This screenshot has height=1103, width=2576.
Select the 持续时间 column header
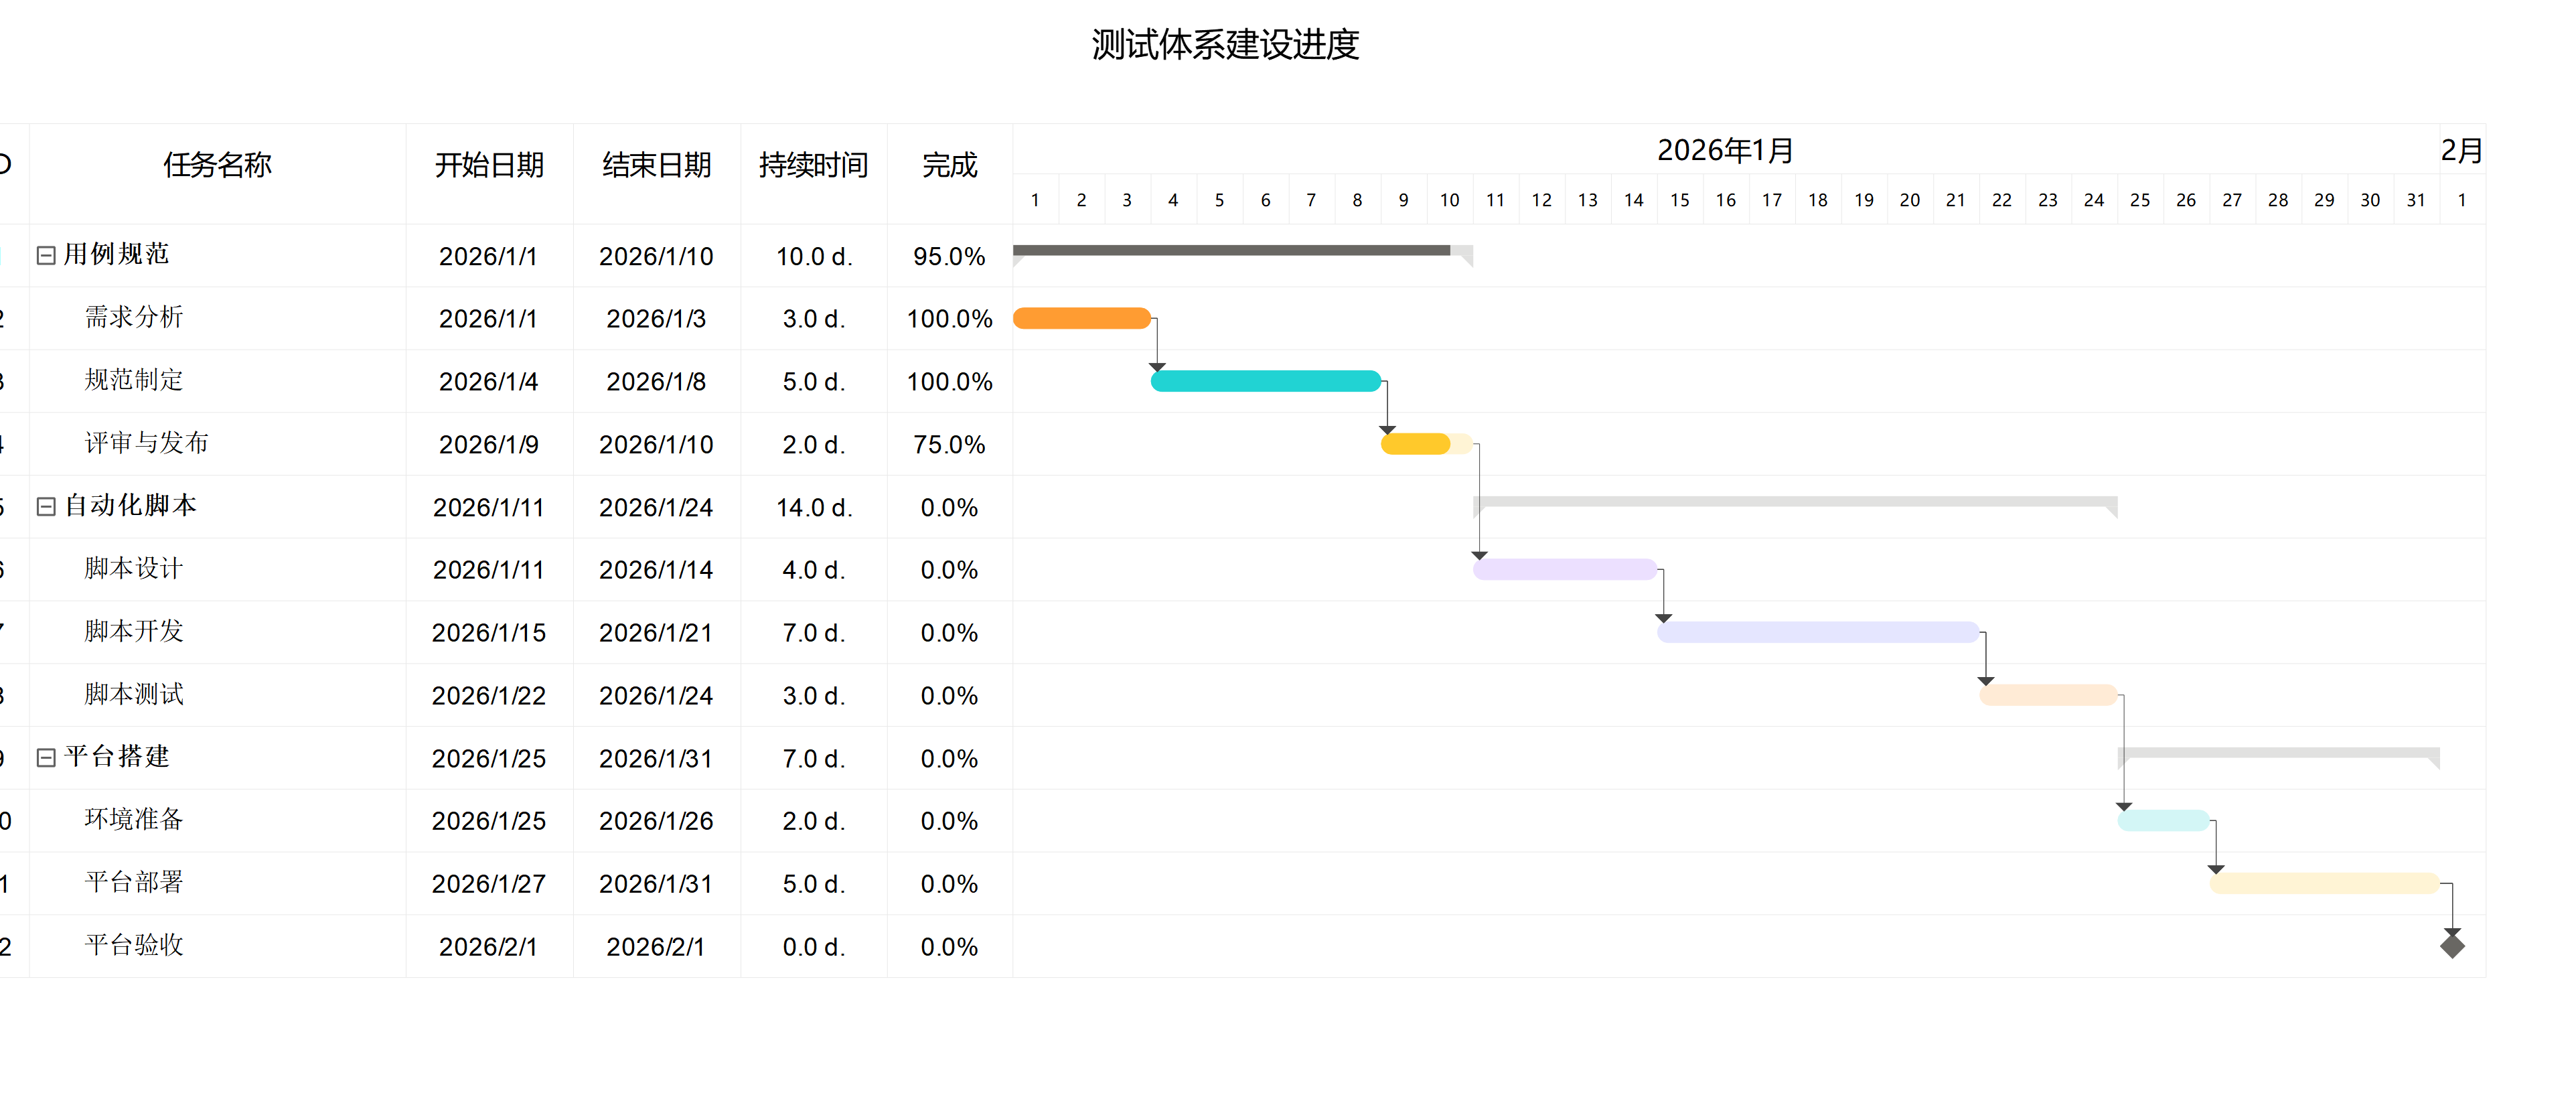point(813,165)
